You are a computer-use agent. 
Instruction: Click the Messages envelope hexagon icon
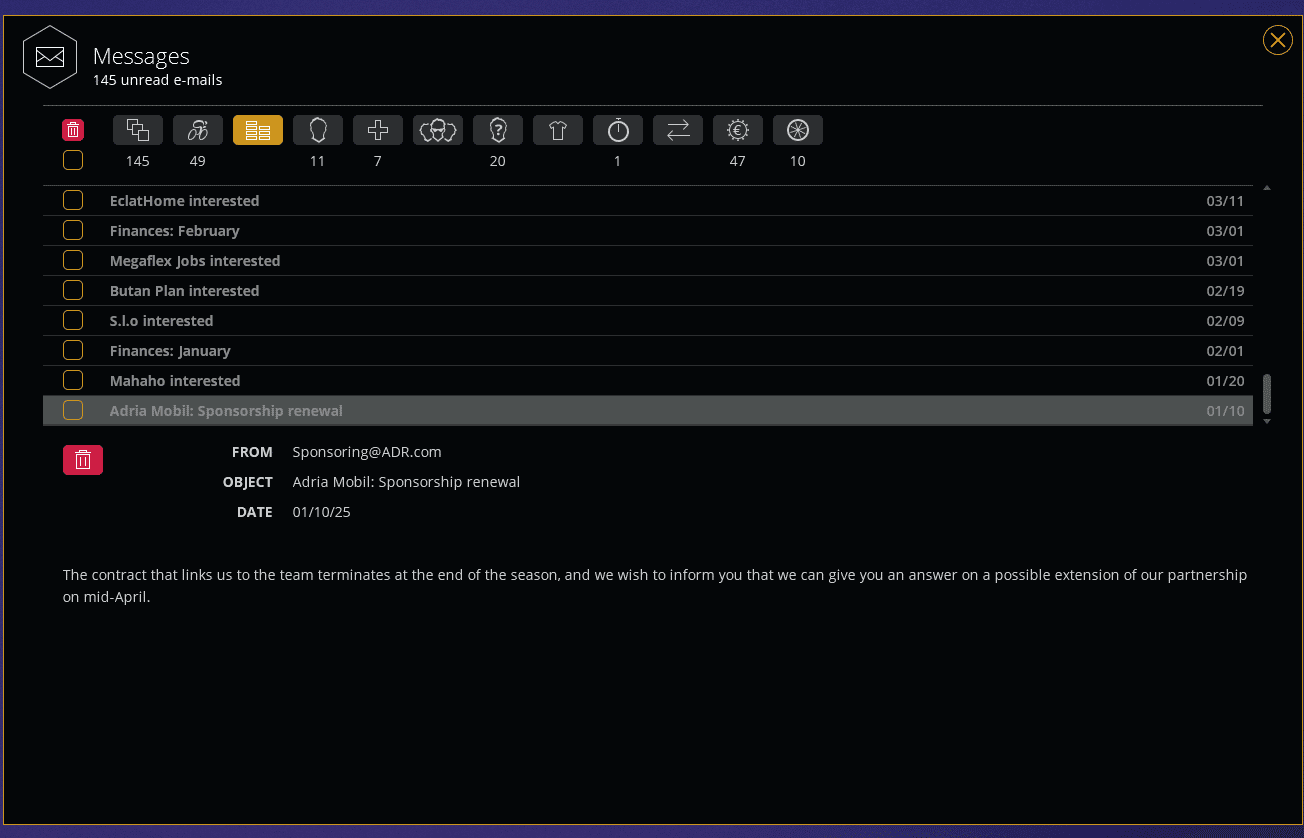pos(50,57)
